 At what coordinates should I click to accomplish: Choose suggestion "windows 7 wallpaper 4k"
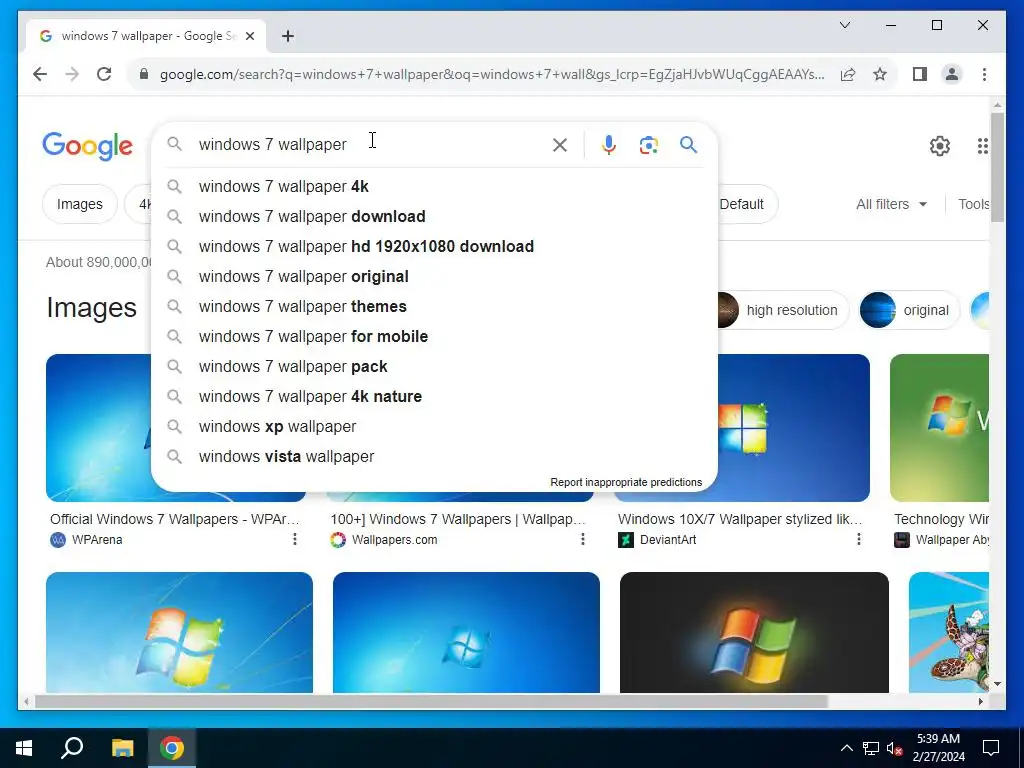pyautogui.click(x=434, y=187)
